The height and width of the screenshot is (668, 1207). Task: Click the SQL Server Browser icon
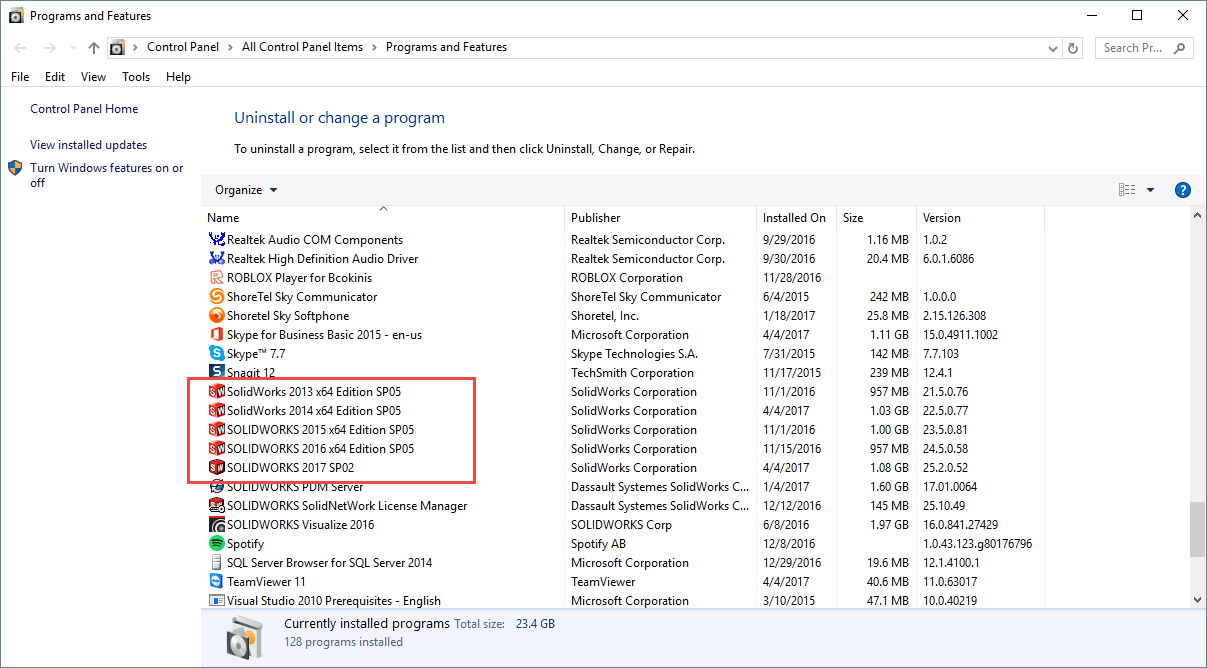[217, 563]
